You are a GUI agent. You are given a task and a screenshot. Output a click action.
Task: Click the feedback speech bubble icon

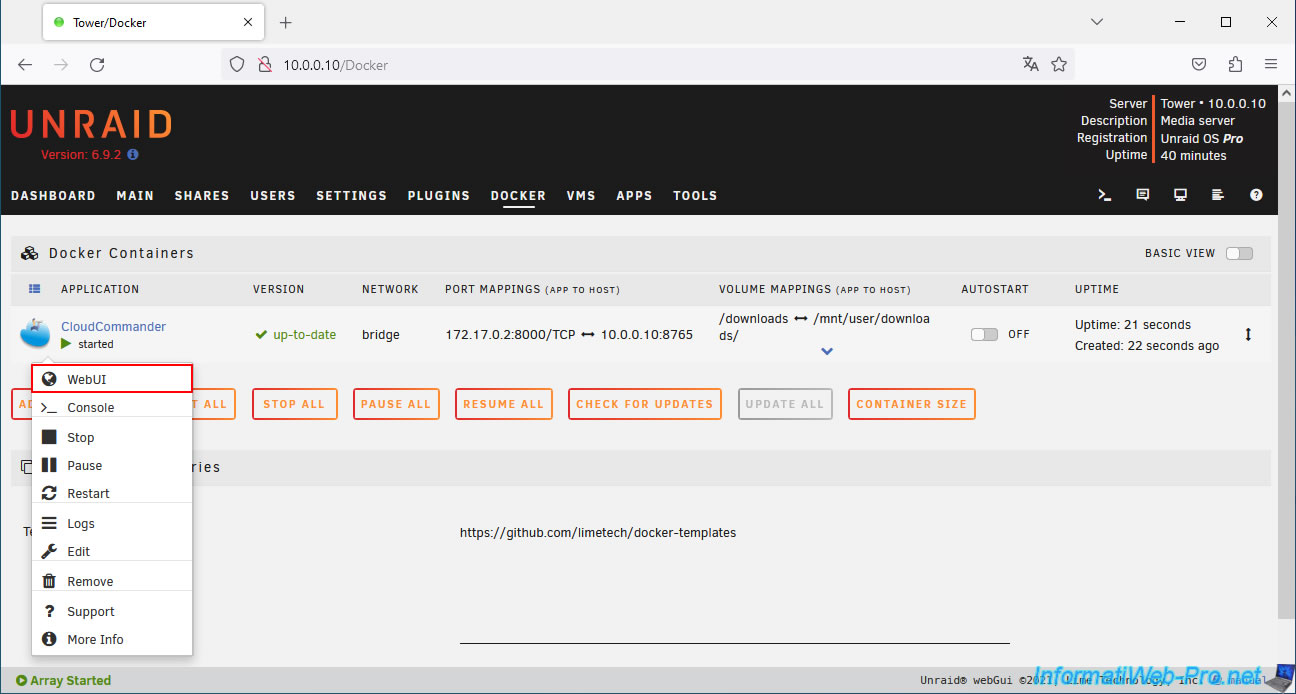pyautogui.click(x=1143, y=195)
